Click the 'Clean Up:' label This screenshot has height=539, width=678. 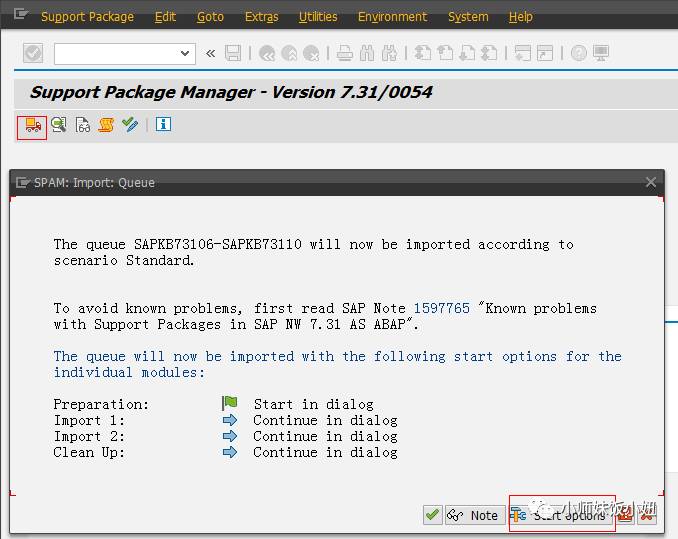89,452
